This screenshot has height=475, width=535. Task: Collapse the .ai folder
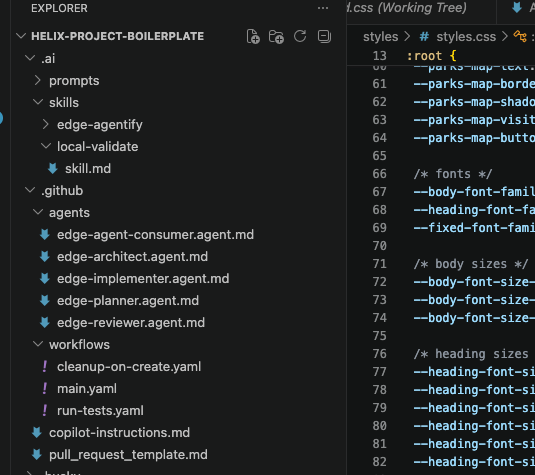coord(30,58)
